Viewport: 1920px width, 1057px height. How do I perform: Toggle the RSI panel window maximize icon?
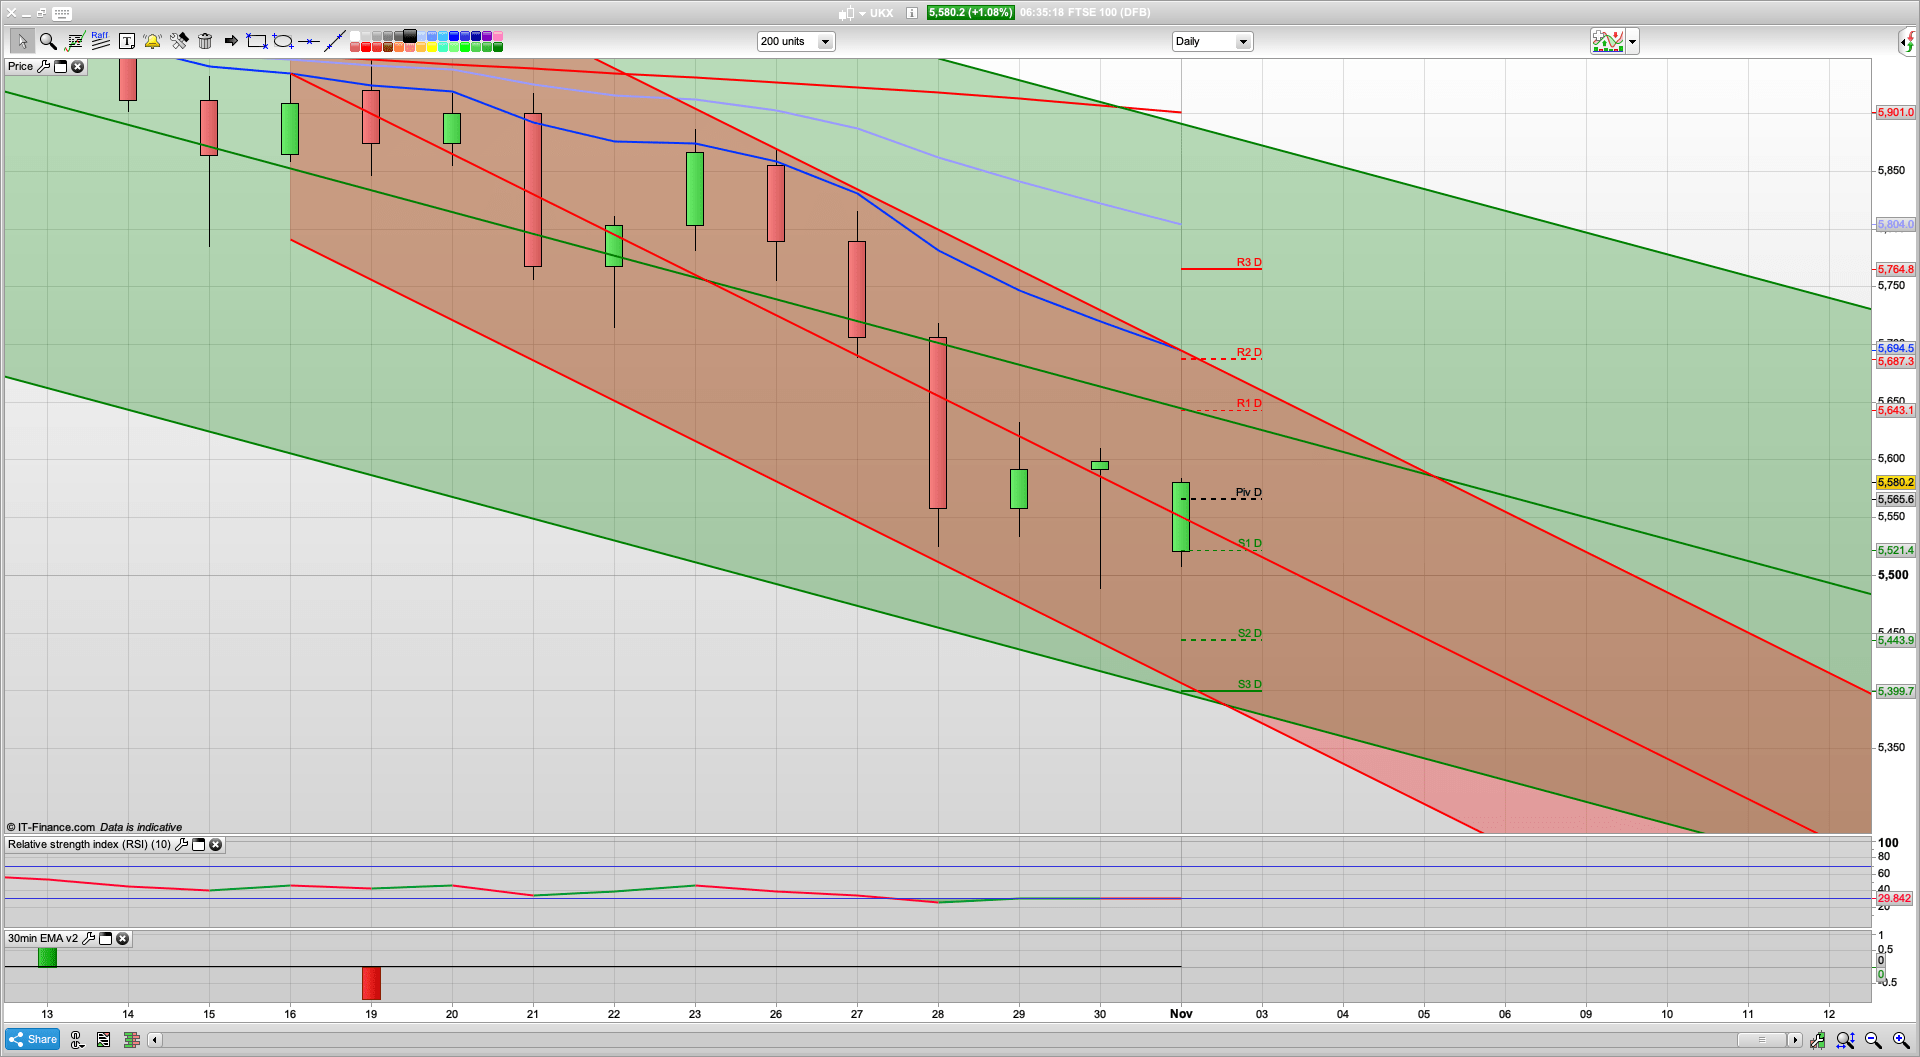pyautogui.click(x=198, y=845)
